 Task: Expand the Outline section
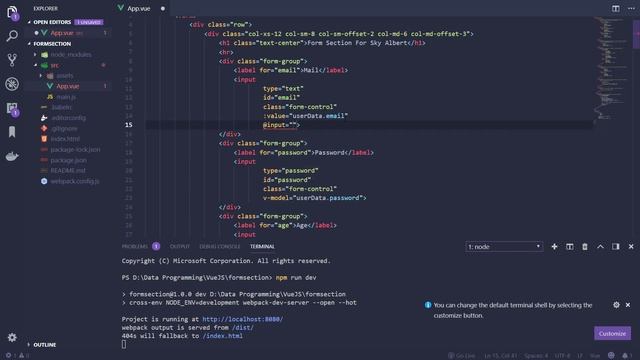pyautogui.click(x=29, y=345)
